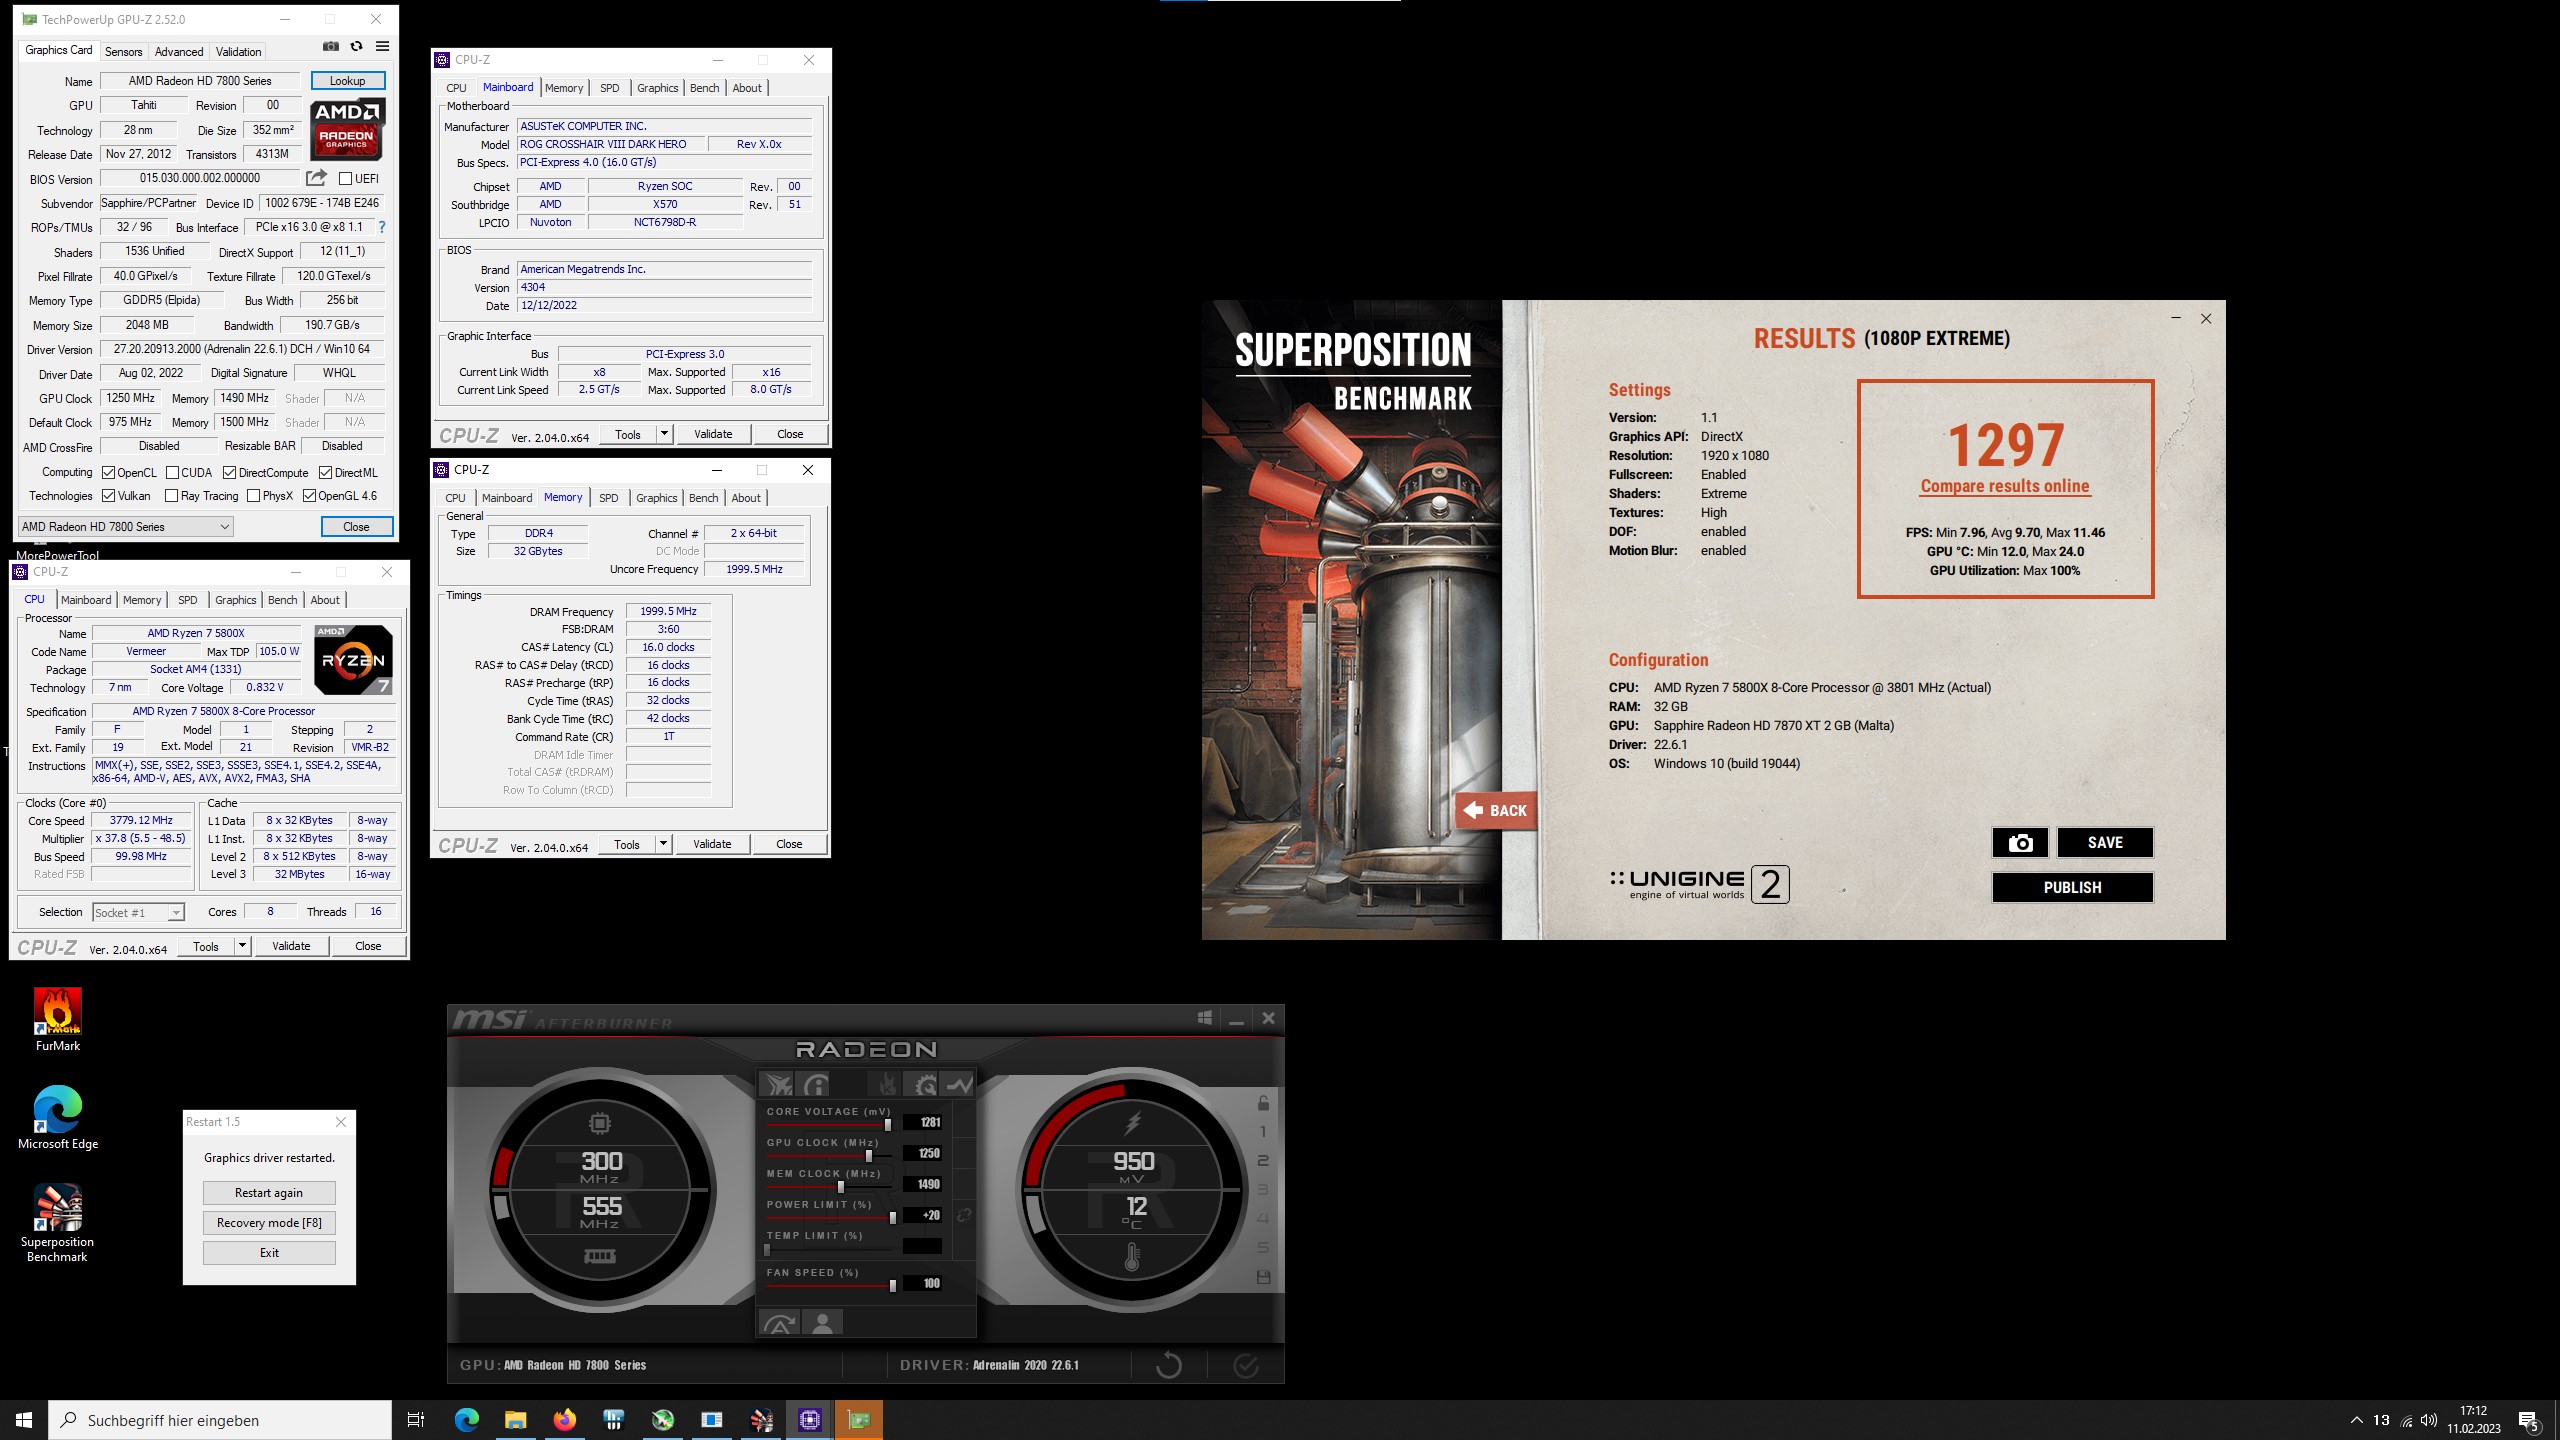Click Afterburner profile lock icon
2560x1440 pixels.
click(1263, 1102)
